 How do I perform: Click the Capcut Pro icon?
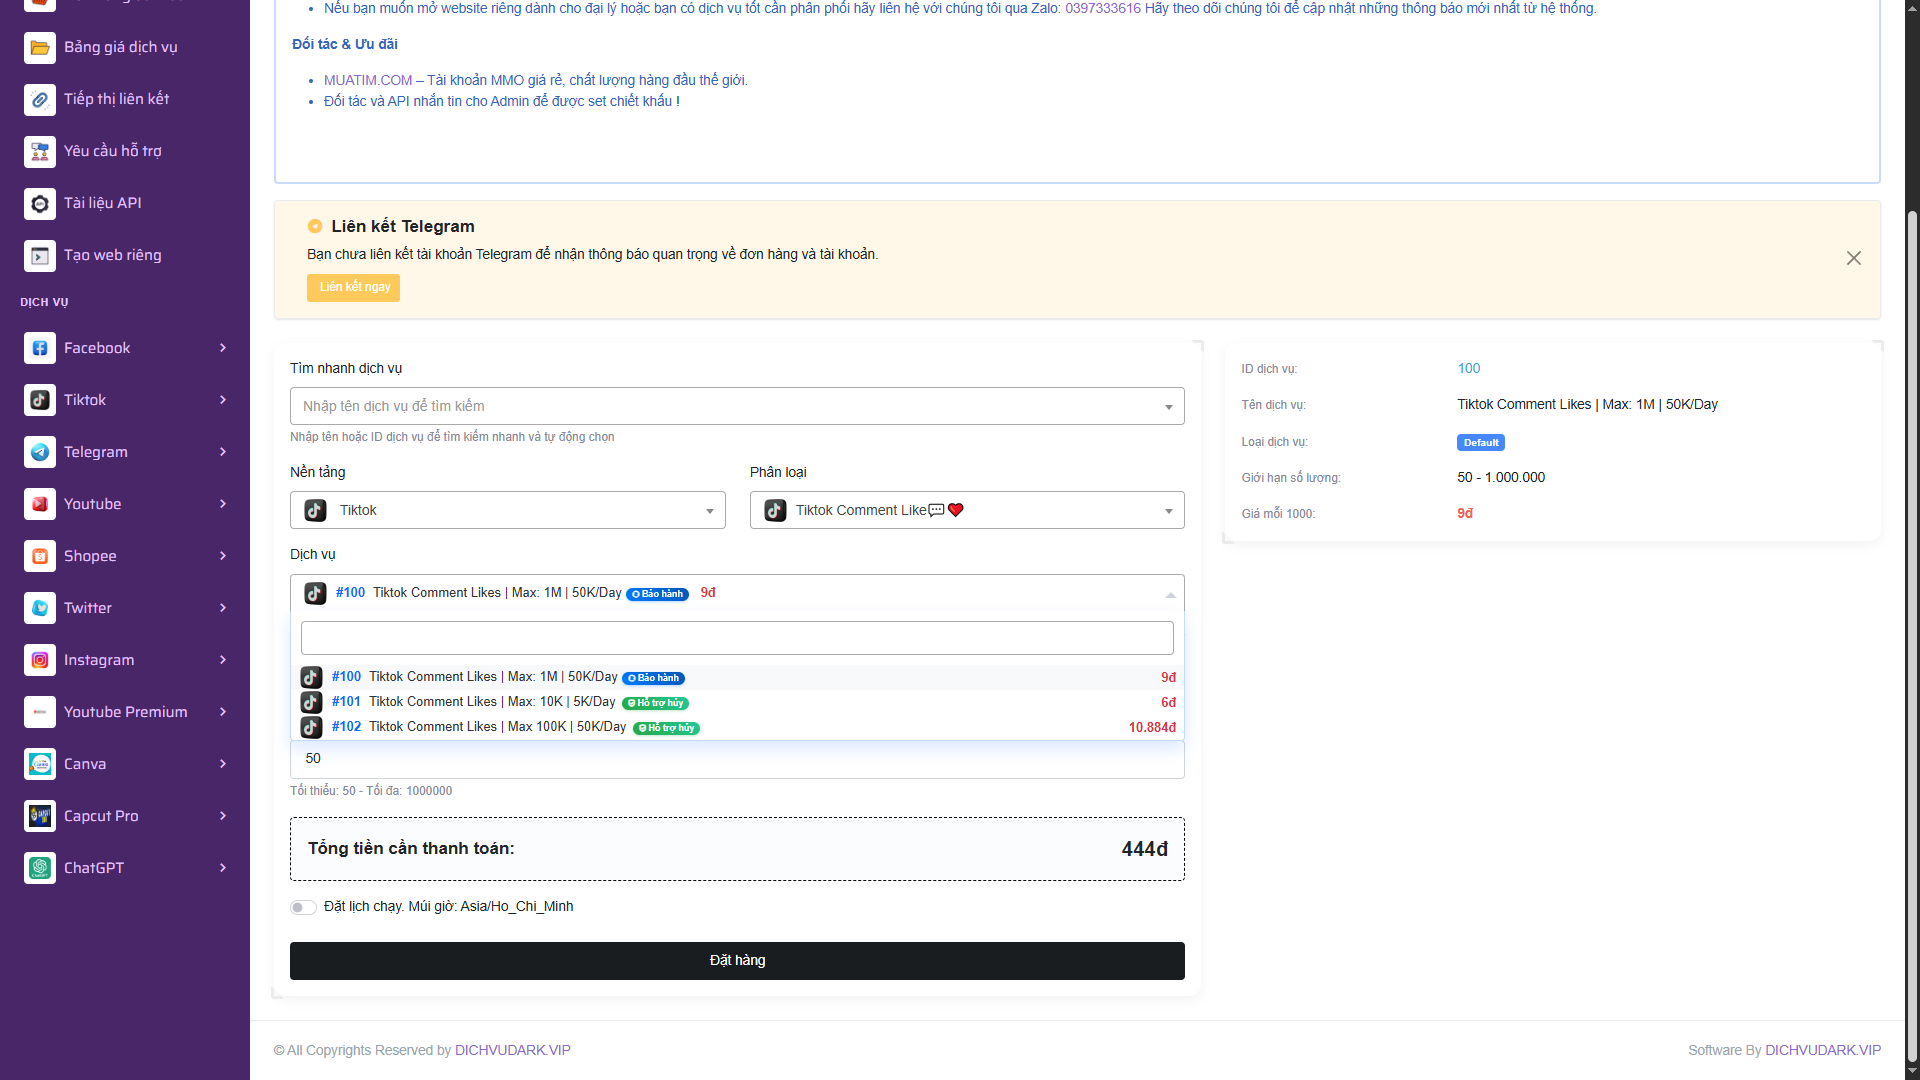40,816
